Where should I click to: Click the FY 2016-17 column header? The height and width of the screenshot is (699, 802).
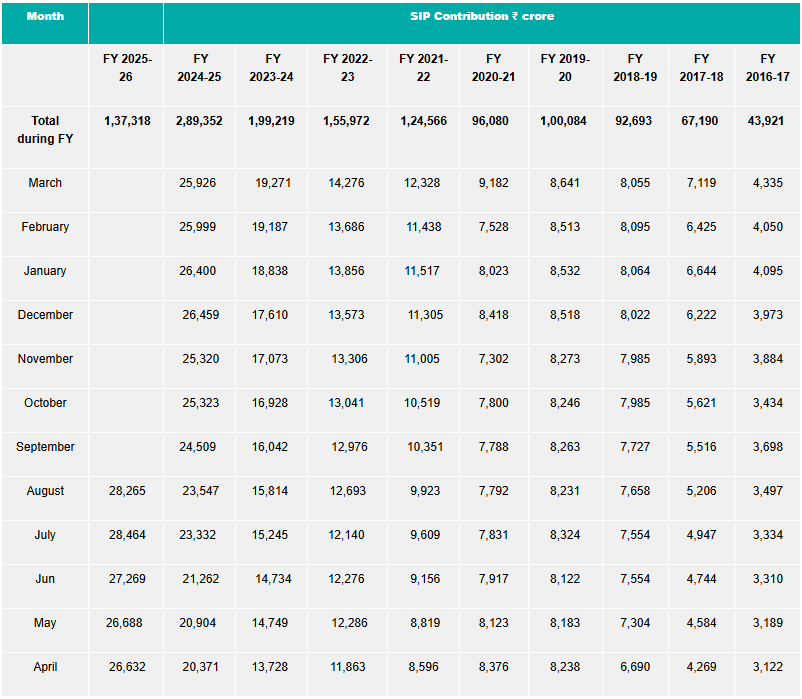point(767,68)
